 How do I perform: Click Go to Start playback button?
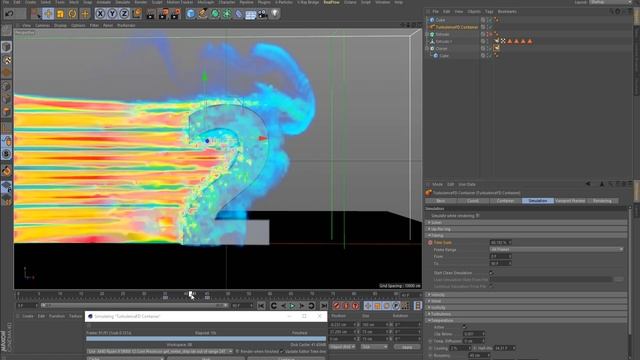261,306
